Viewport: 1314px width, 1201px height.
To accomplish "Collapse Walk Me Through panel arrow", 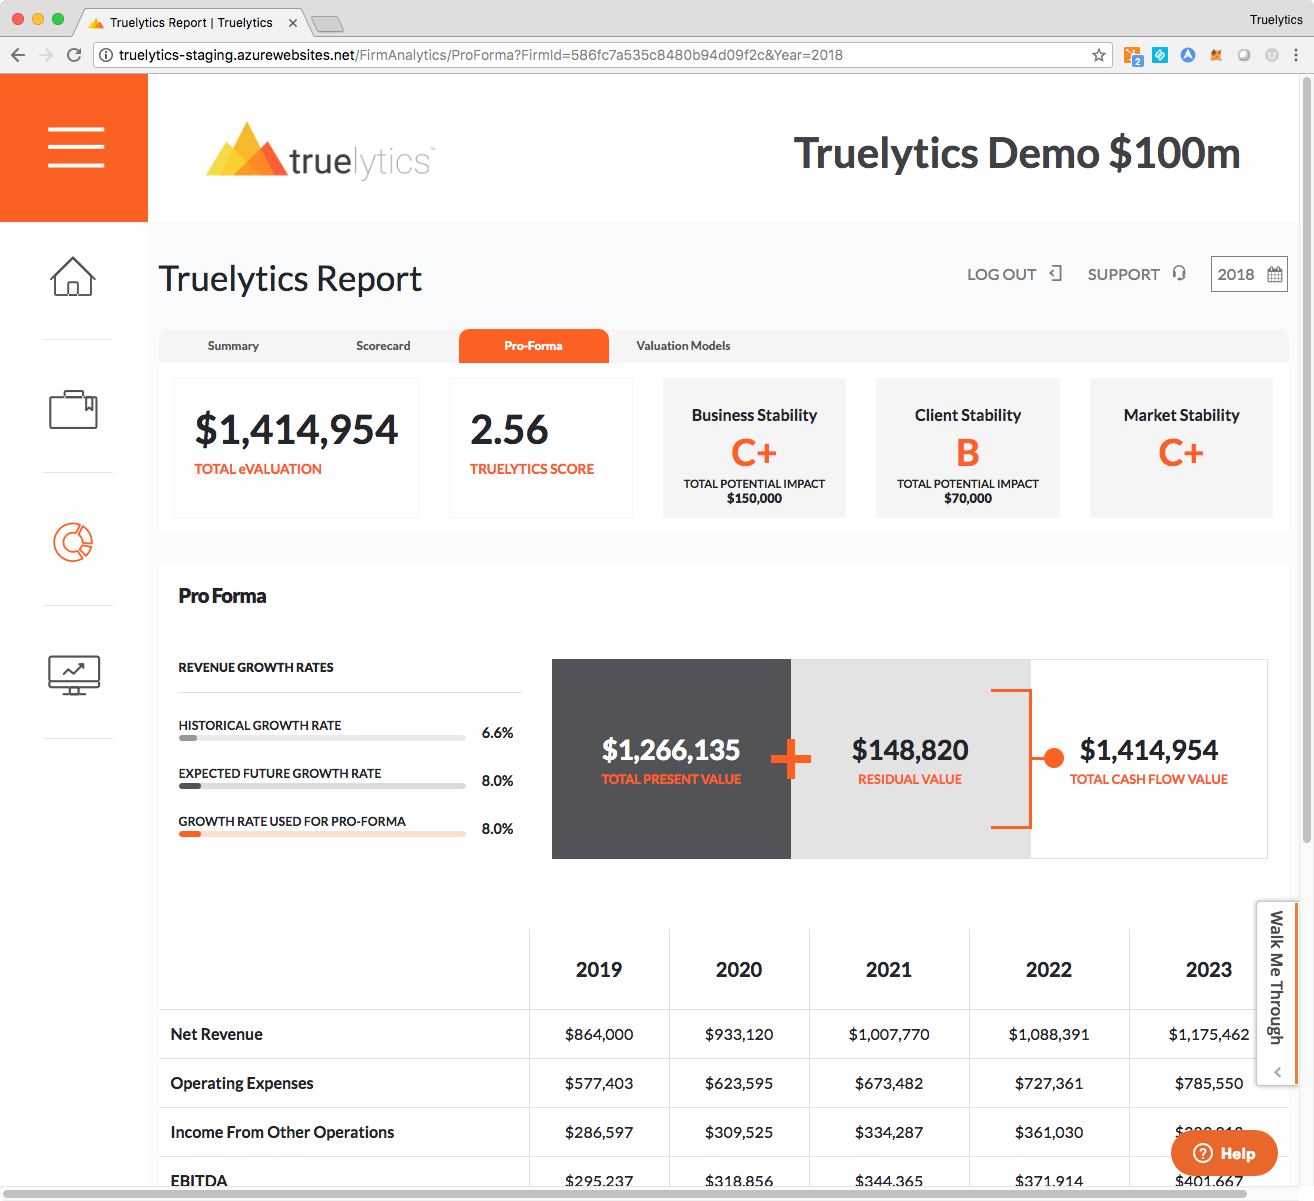I will [1277, 1071].
